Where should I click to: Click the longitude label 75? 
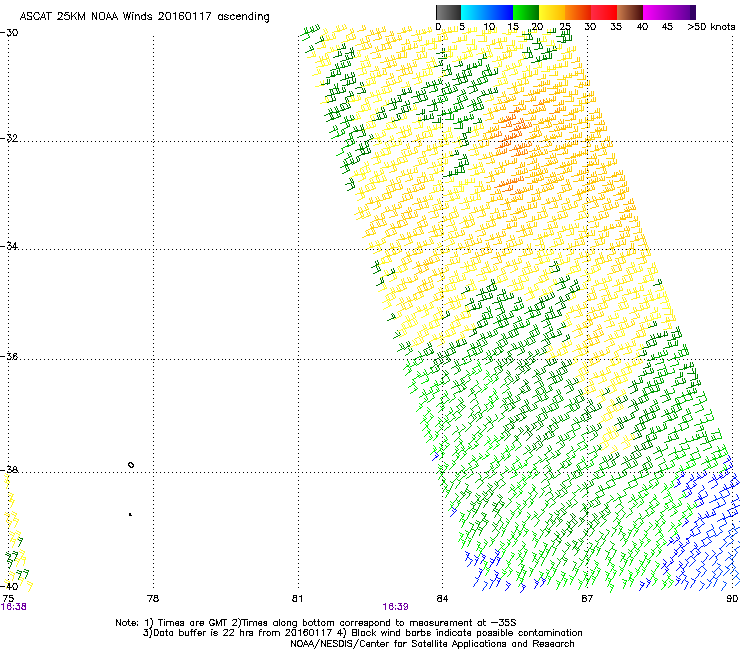[x=8, y=598]
